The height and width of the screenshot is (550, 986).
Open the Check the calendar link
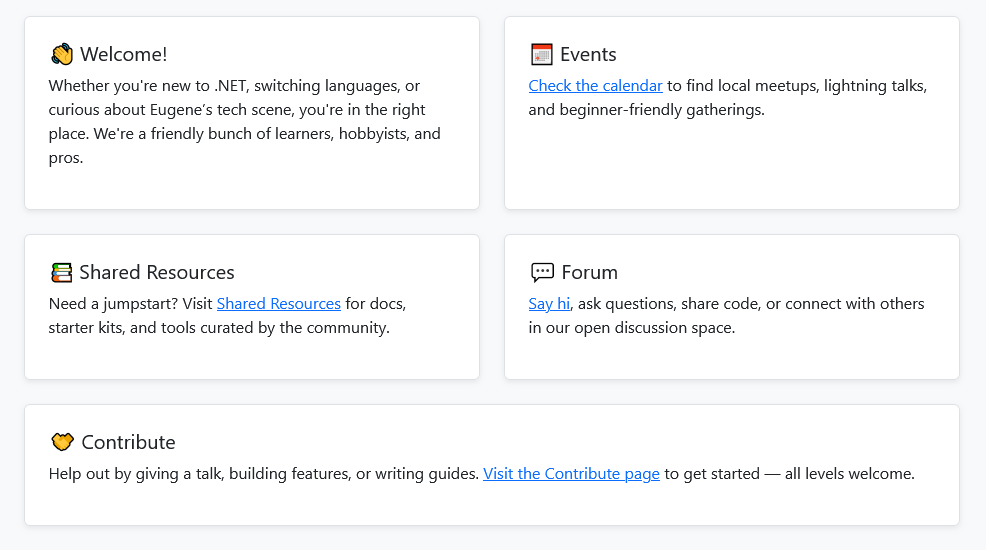pyautogui.click(x=595, y=85)
